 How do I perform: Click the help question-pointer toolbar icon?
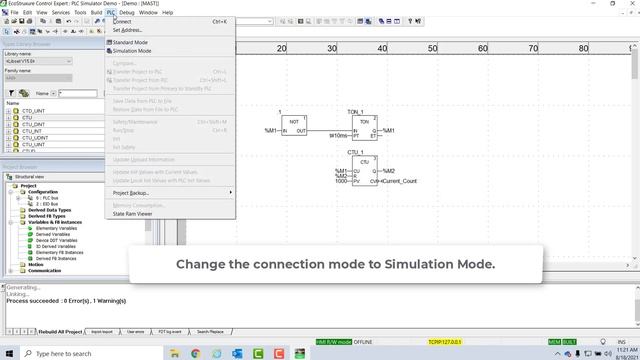(418, 21)
